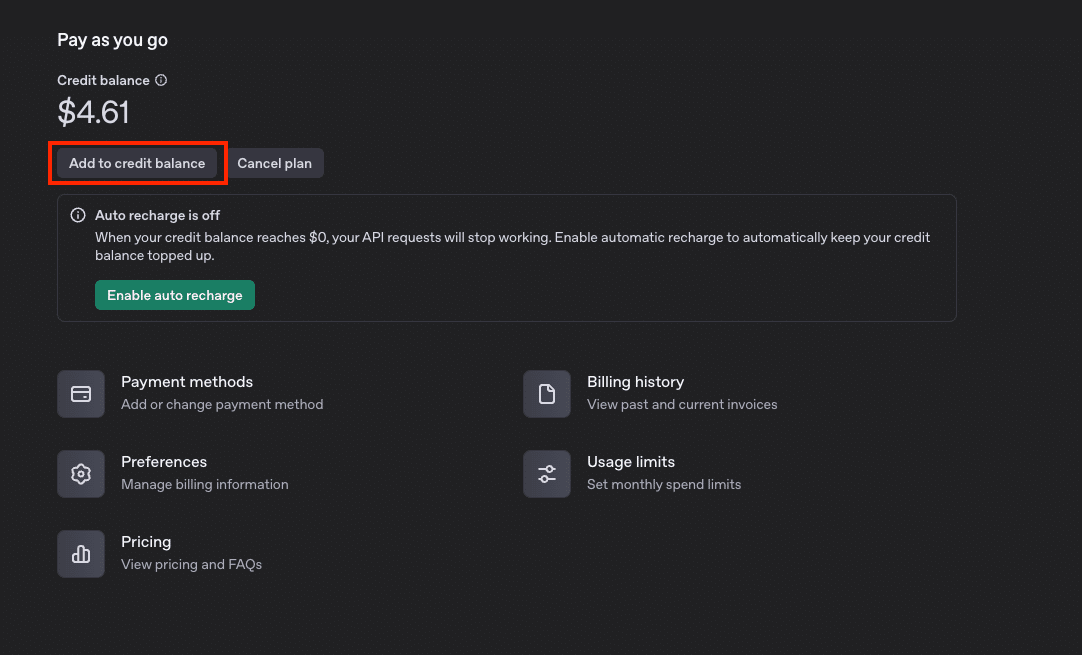Open the Pricing bar chart icon
The width and height of the screenshot is (1082, 655).
point(81,554)
